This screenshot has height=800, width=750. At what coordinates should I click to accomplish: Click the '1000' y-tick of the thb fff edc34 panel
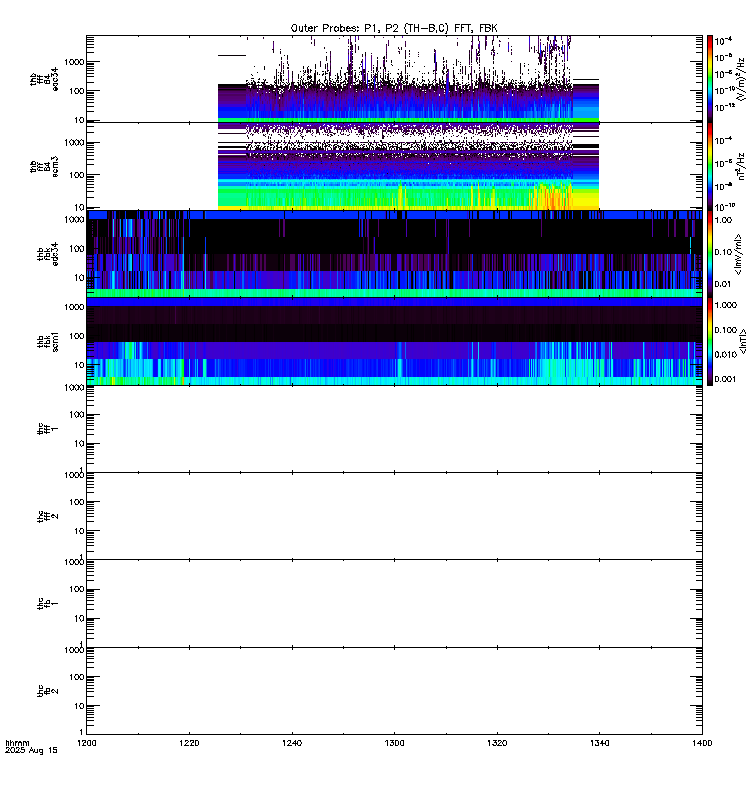(x=74, y=62)
